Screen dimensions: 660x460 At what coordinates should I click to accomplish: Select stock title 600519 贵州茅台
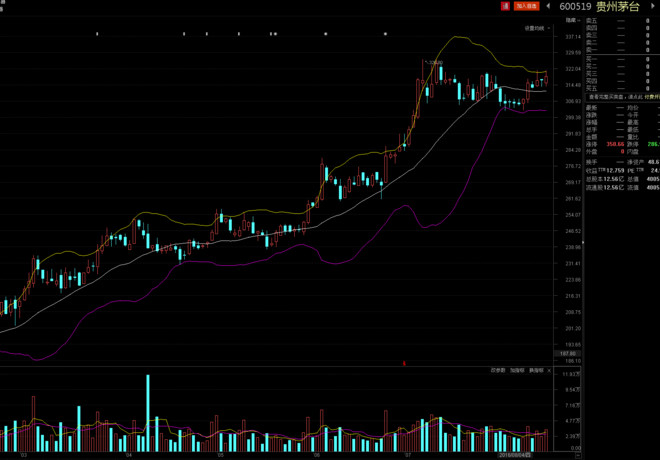(599, 6)
